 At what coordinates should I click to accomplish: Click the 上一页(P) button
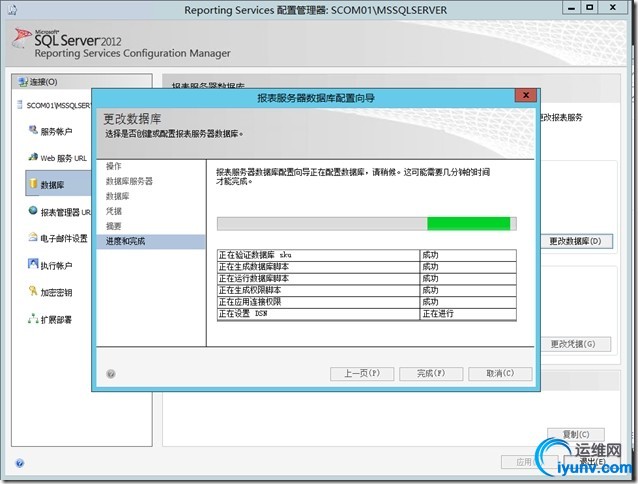click(362, 373)
